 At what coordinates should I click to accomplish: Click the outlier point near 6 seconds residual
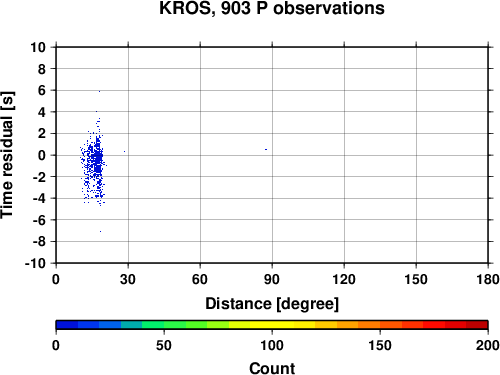(99, 91)
